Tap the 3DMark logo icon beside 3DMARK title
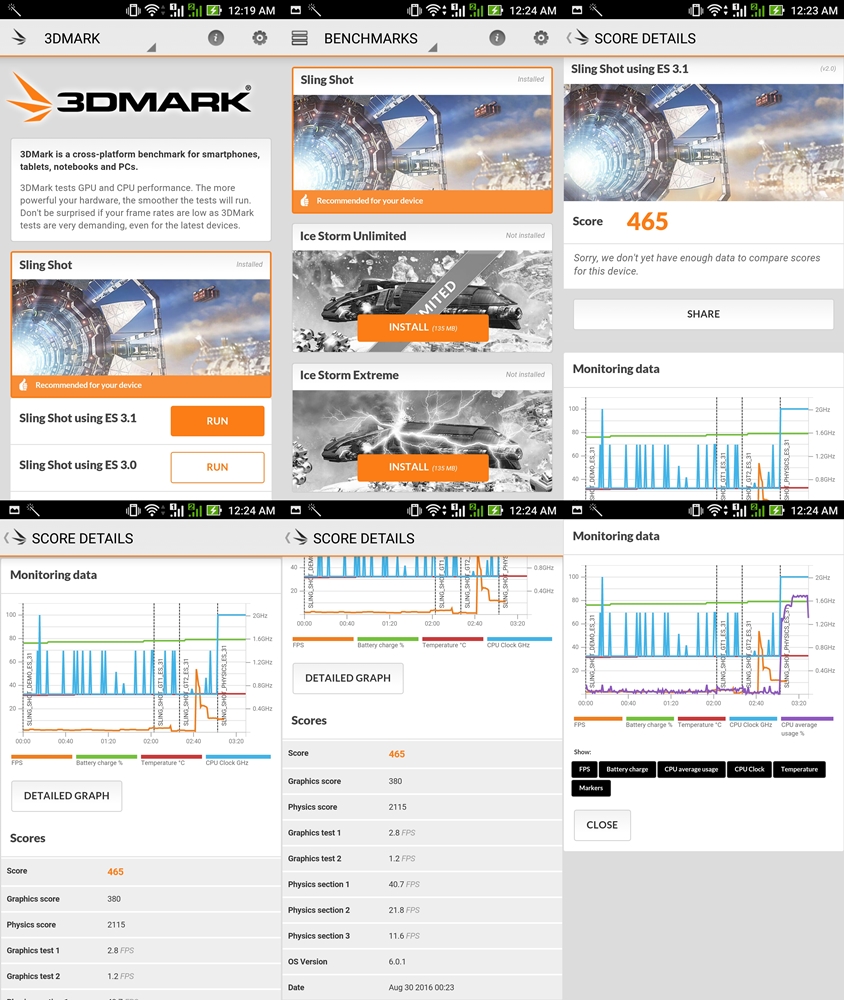 pyautogui.click(x=19, y=39)
